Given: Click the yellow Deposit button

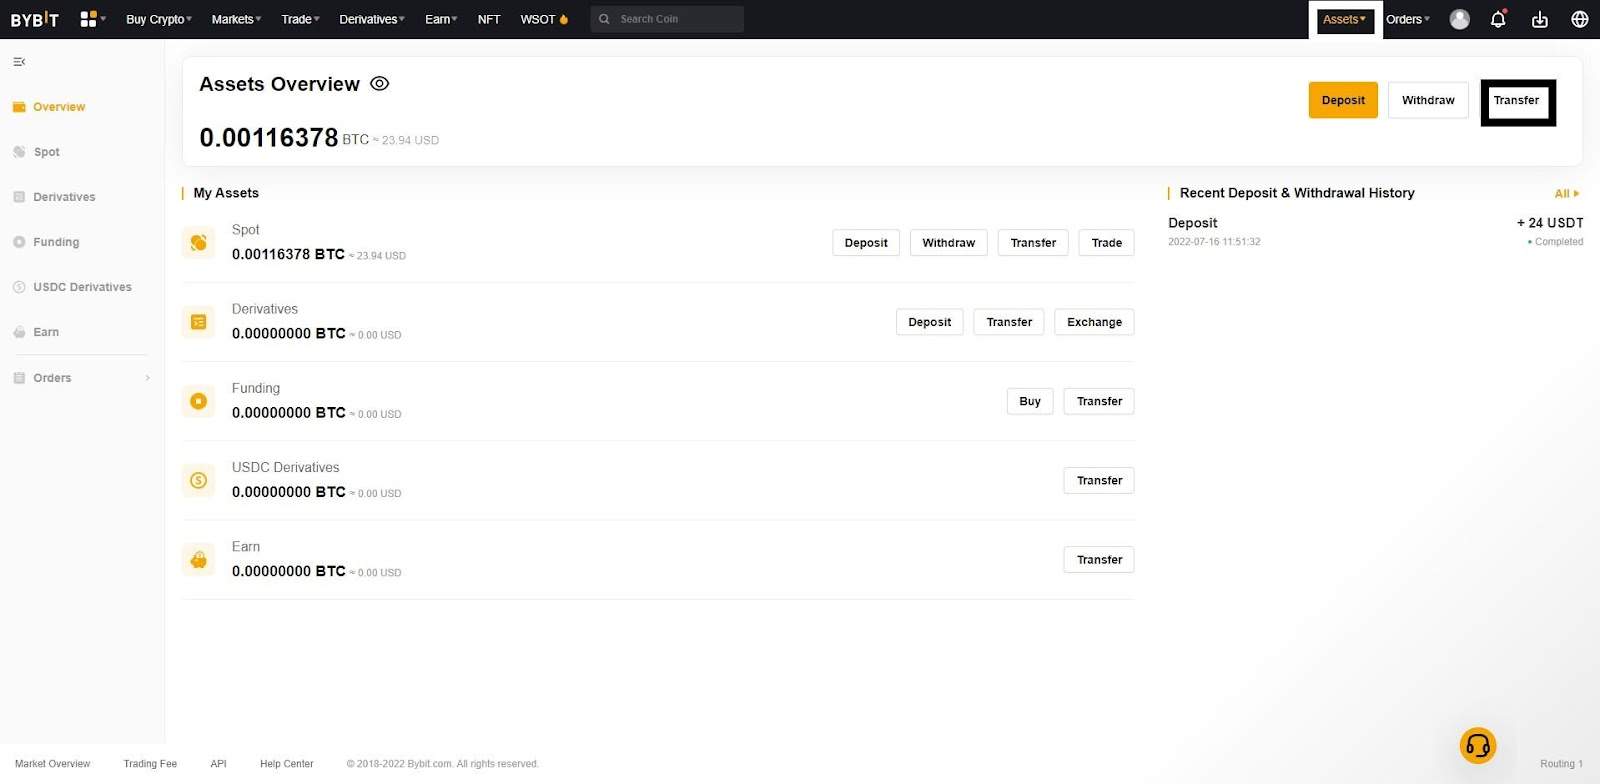Looking at the screenshot, I should pyautogui.click(x=1343, y=100).
